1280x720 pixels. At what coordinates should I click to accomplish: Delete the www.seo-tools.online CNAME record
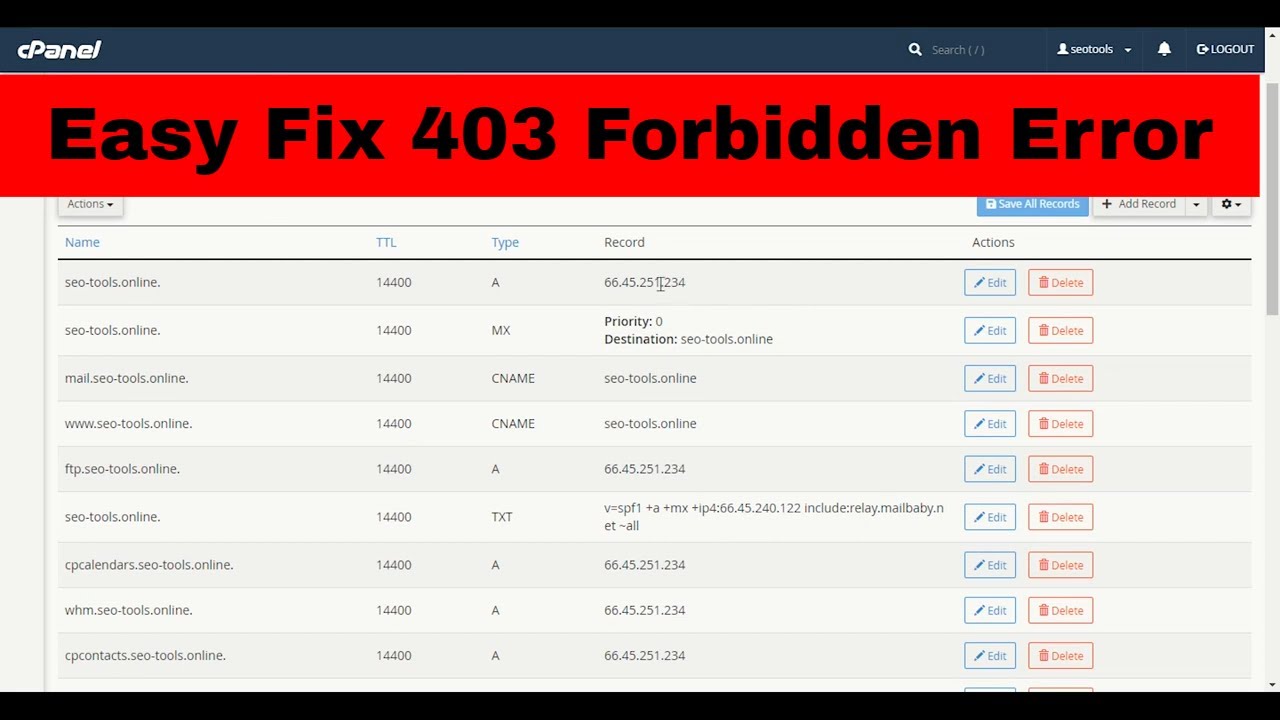click(1060, 424)
